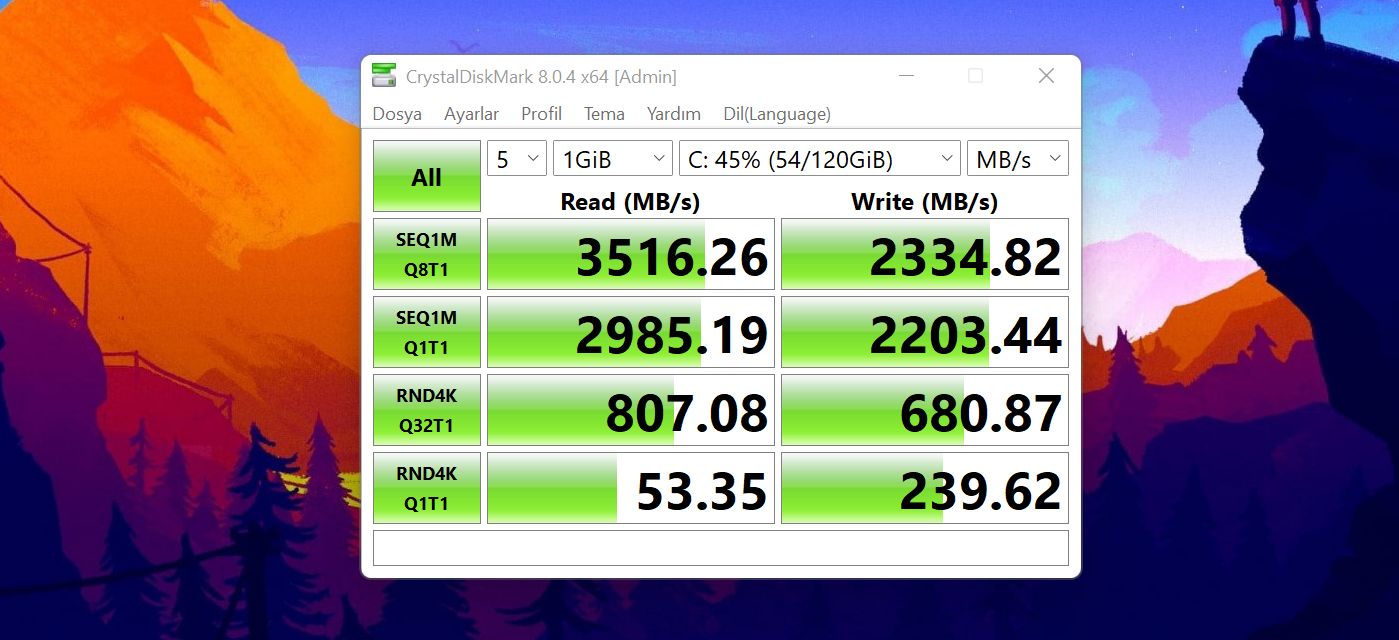Click the 2334.82 sequential write result
The width and height of the screenshot is (1399, 640).
pyautogui.click(x=925, y=254)
